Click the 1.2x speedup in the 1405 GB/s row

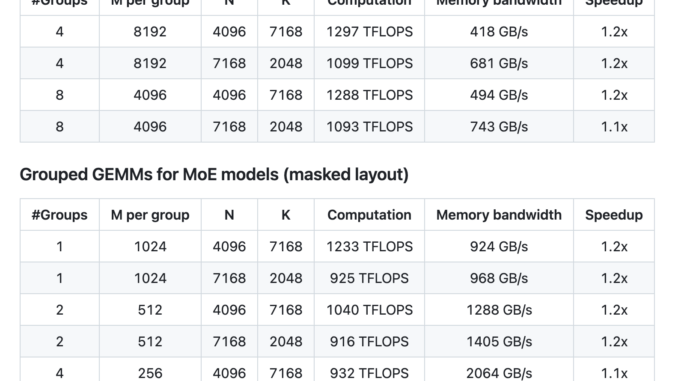pyautogui.click(x=614, y=341)
